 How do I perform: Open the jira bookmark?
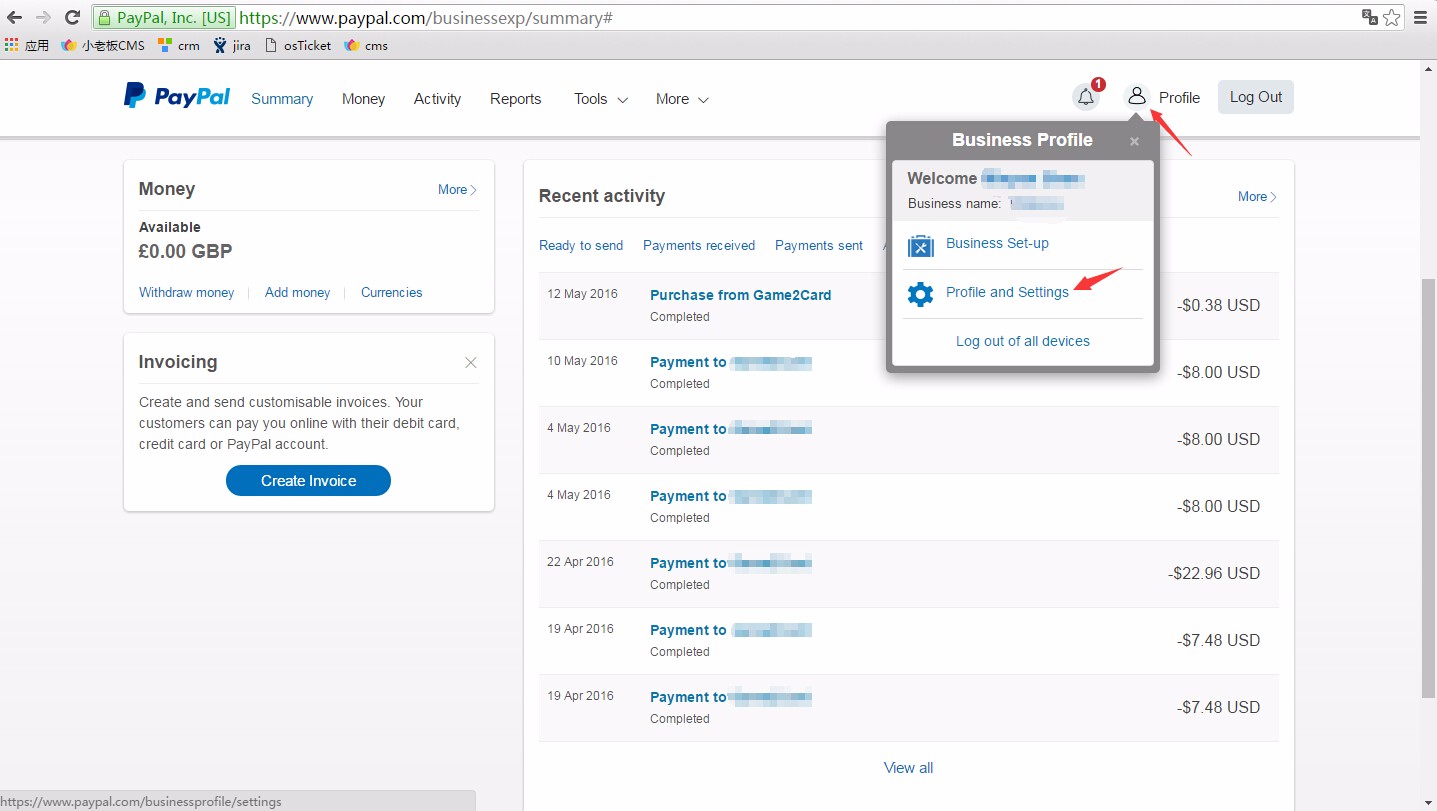[x=232, y=45]
